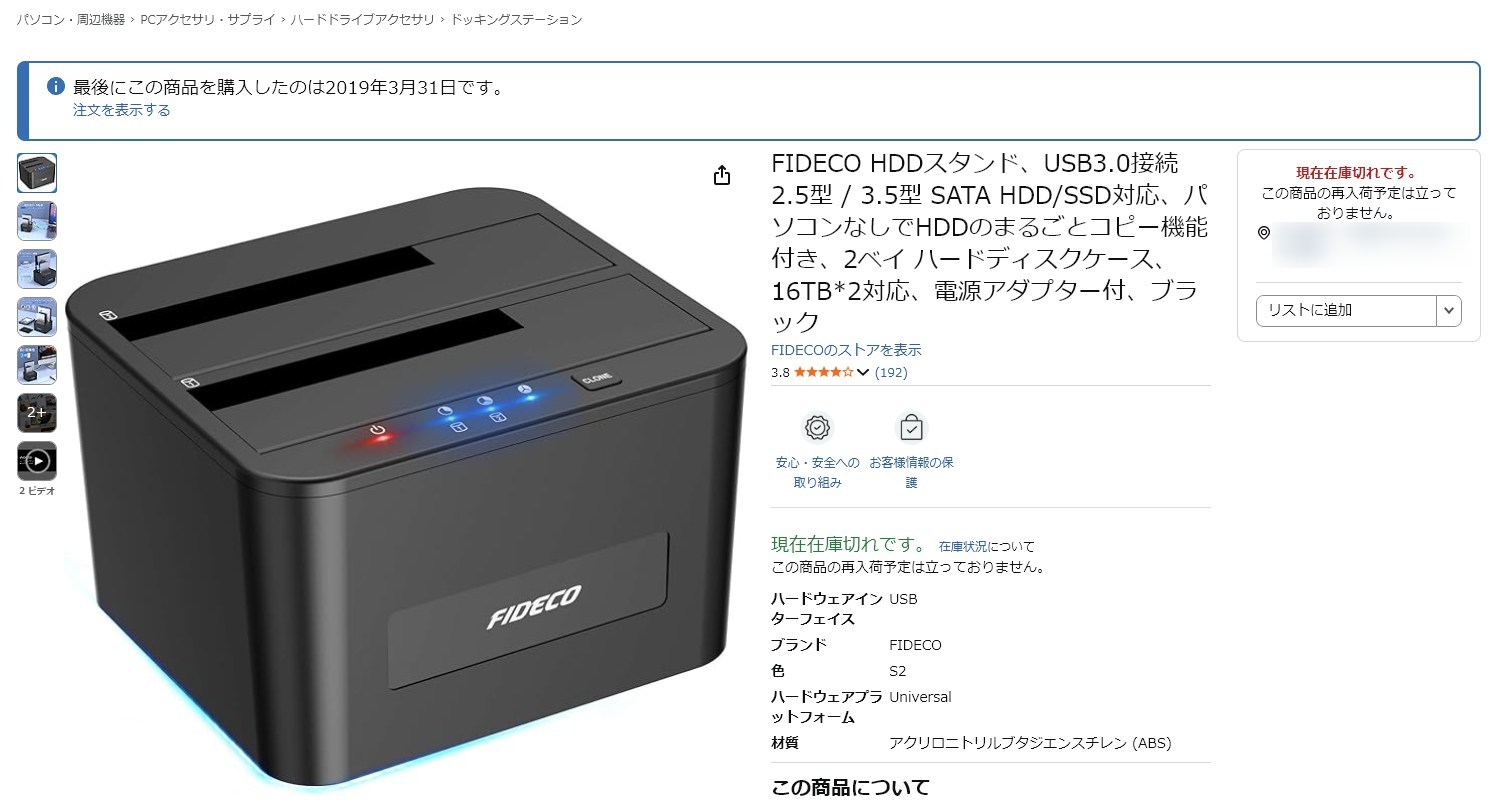The width and height of the screenshot is (1492, 805).
Task: Open the 2+ more images thumbnail
Action: (37, 412)
